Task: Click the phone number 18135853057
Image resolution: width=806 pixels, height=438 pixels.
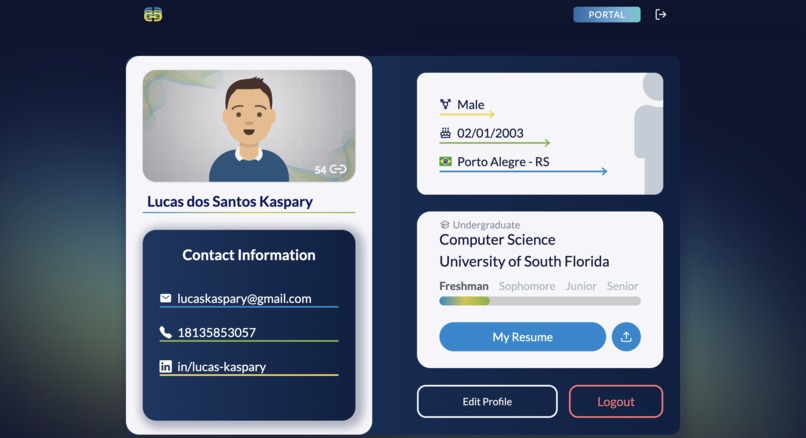Action: (216, 333)
